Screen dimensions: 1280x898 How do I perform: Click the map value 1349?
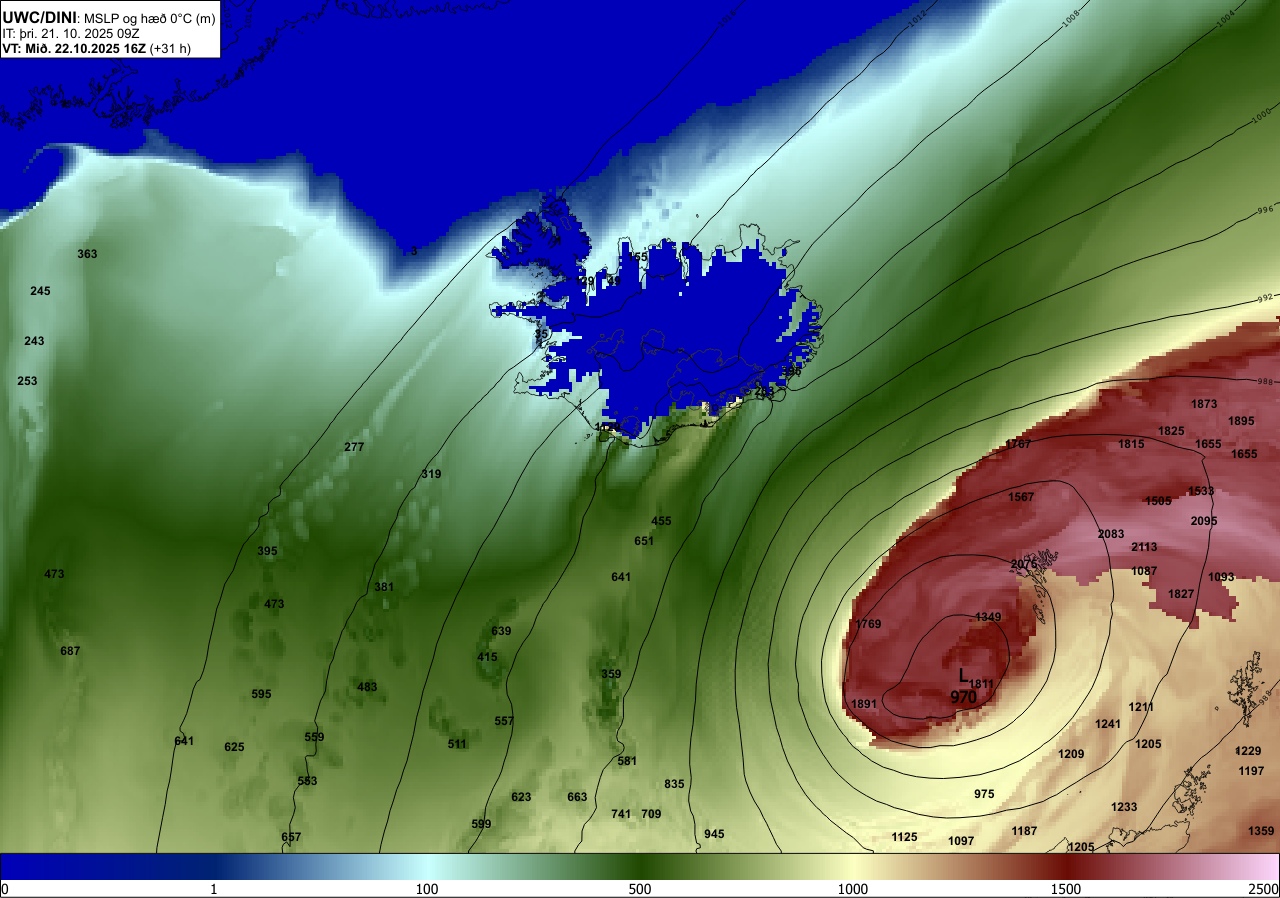point(988,617)
